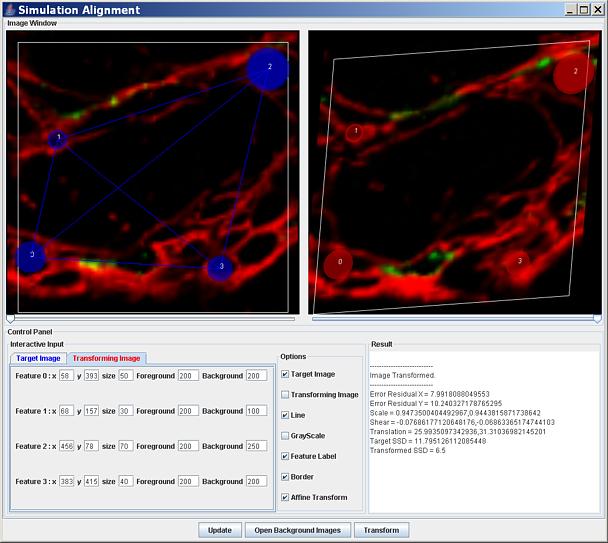The height and width of the screenshot is (543, 608).
Task: Click the slider handle under left image
Action: (x=10, y=318)
